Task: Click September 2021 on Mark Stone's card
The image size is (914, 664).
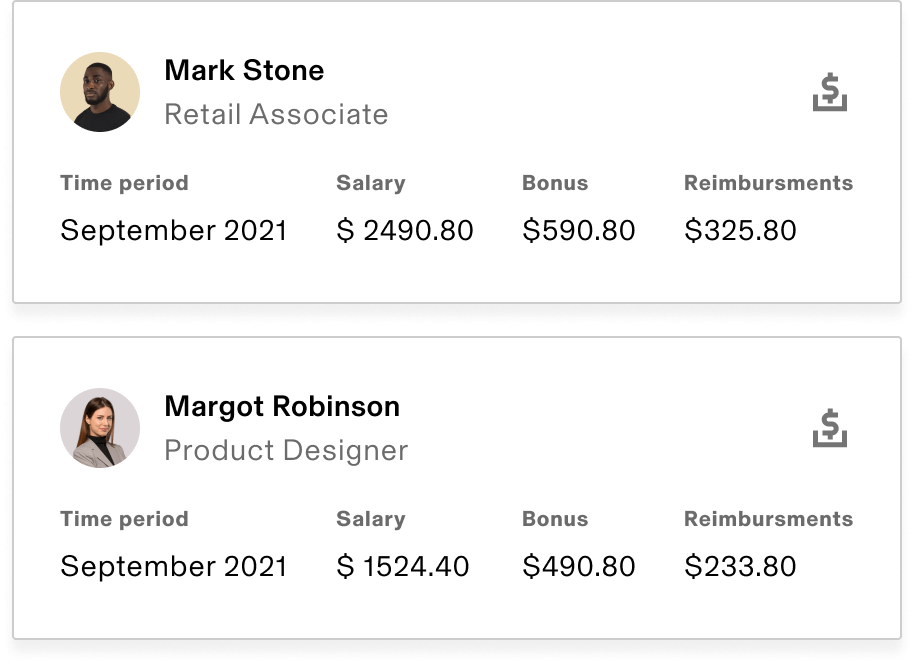Action: point(174,231)
